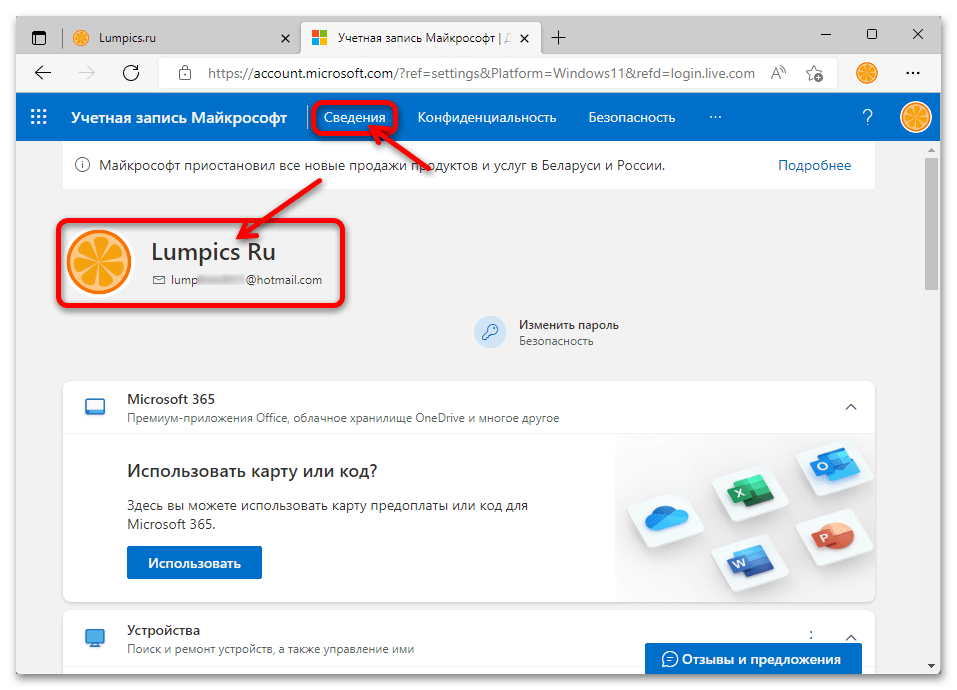Select the Учетная запись Майкрософт browser tab

[421, 38]
